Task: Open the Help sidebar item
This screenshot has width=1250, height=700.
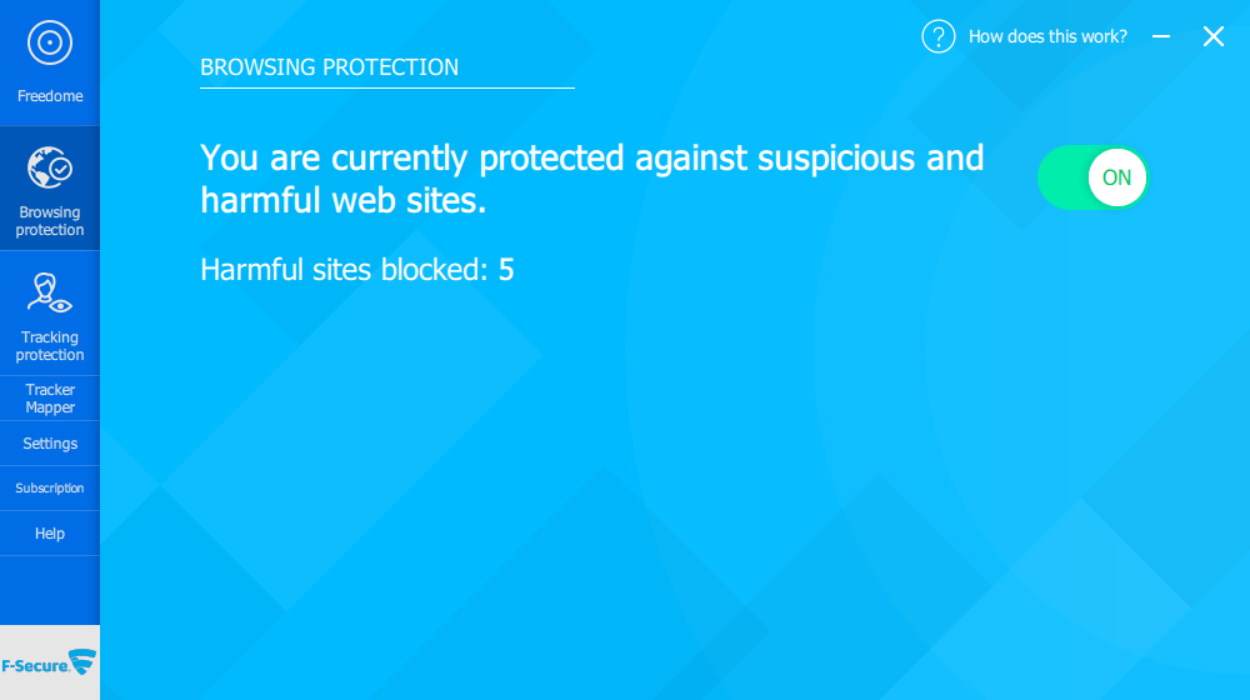Action: 50,533
